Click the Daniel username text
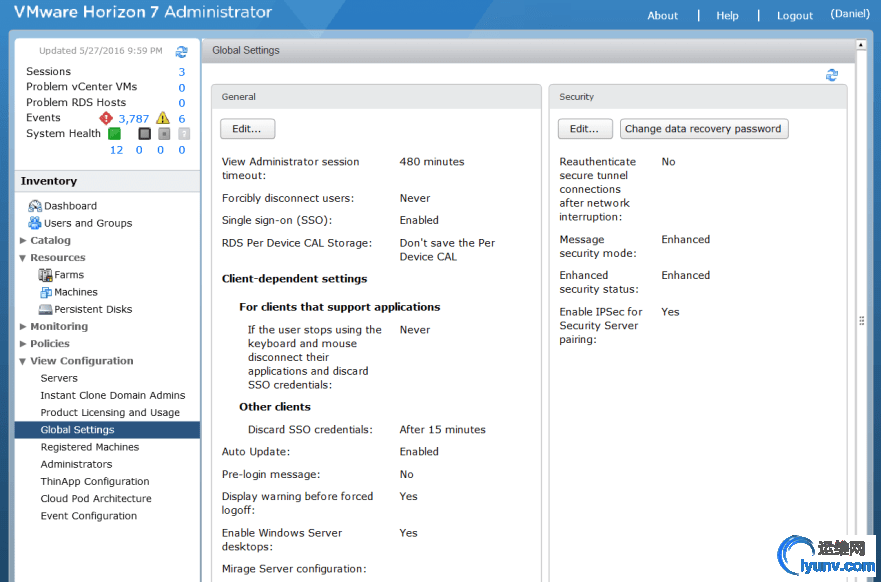This screenshot has width=881, height=582. pos(850,14)
